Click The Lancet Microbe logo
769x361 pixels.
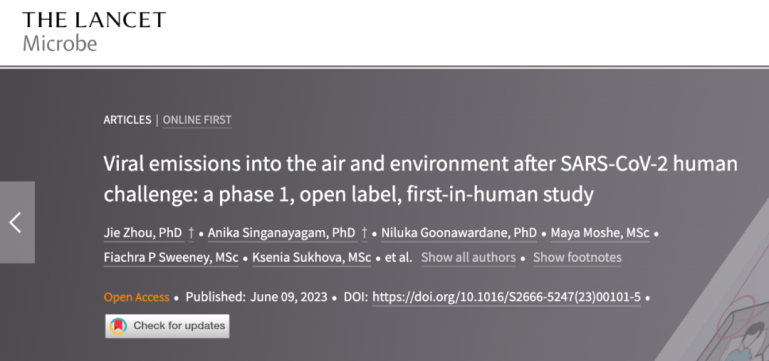click(94, 31)
